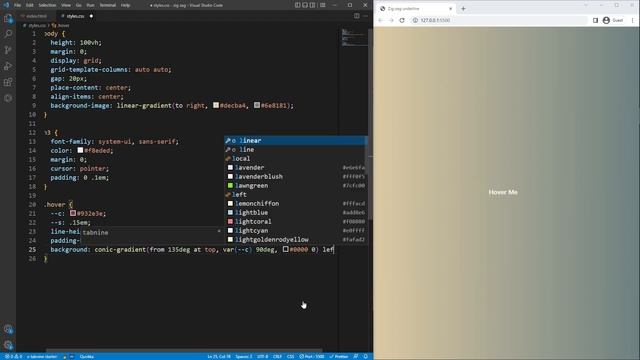Click color swatch on line 25
This screenshot has width=640, height=360.
coord(286,249)
